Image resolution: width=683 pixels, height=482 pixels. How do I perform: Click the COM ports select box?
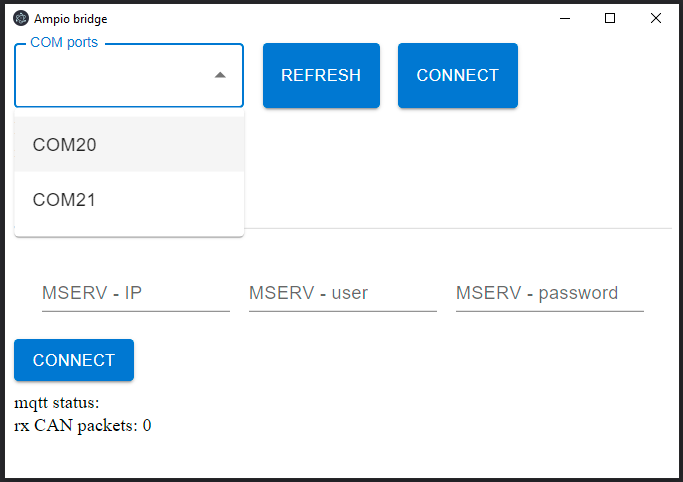tap(129, 75)
